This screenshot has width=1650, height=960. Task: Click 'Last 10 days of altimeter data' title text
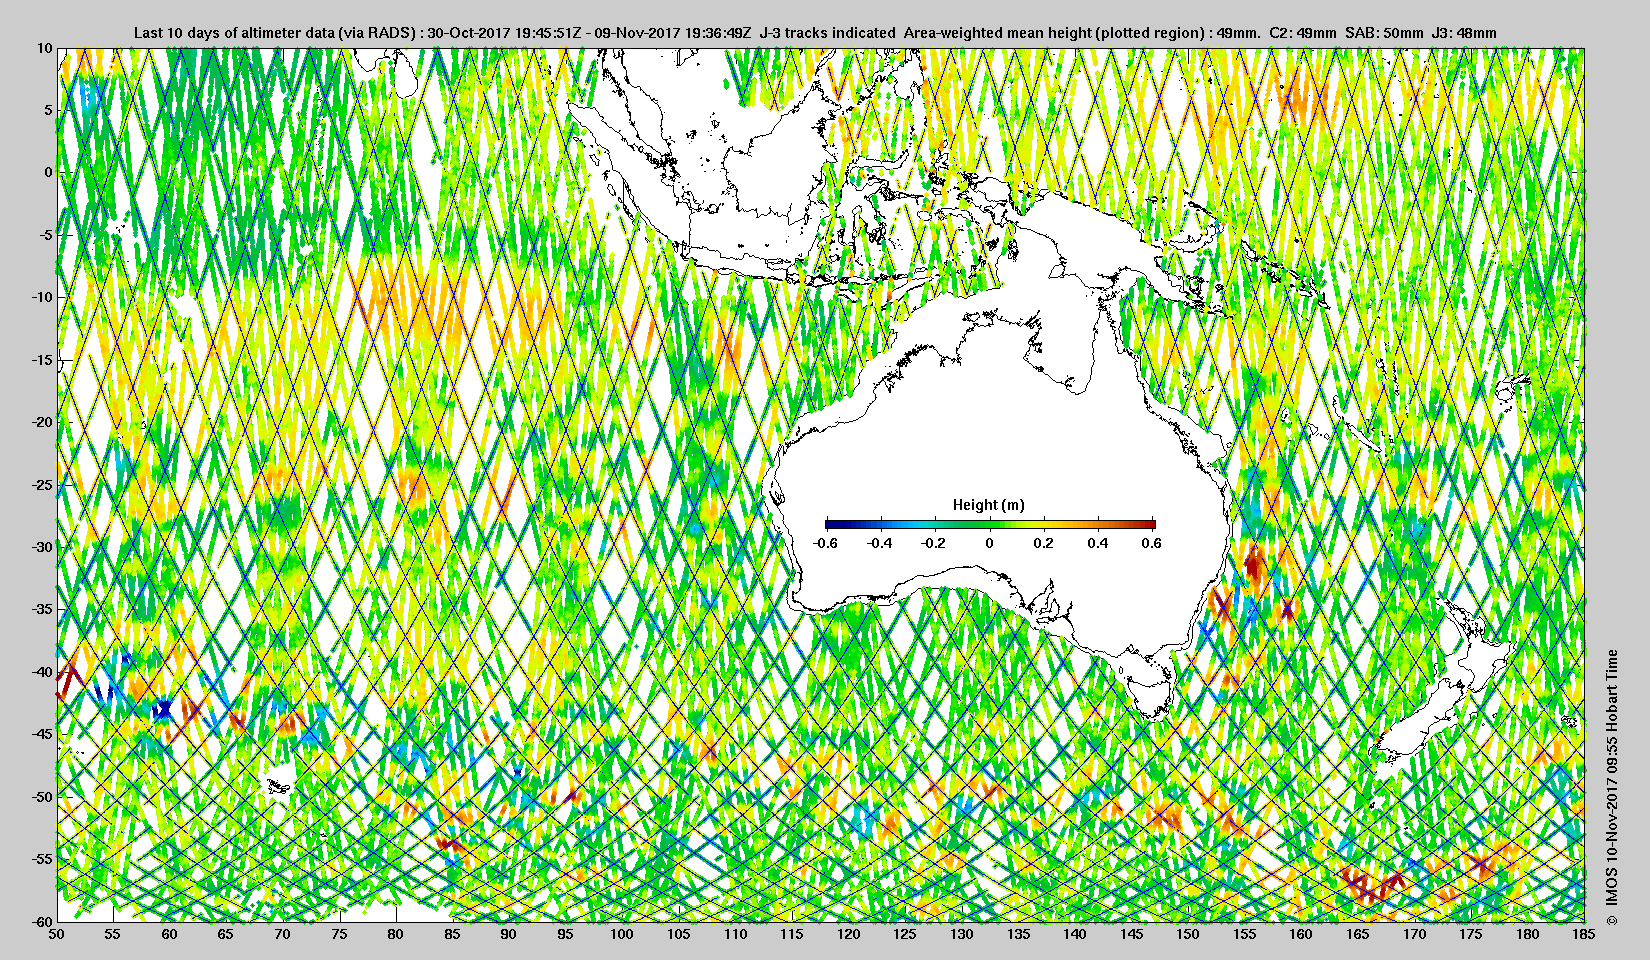(x=234, y=33)
